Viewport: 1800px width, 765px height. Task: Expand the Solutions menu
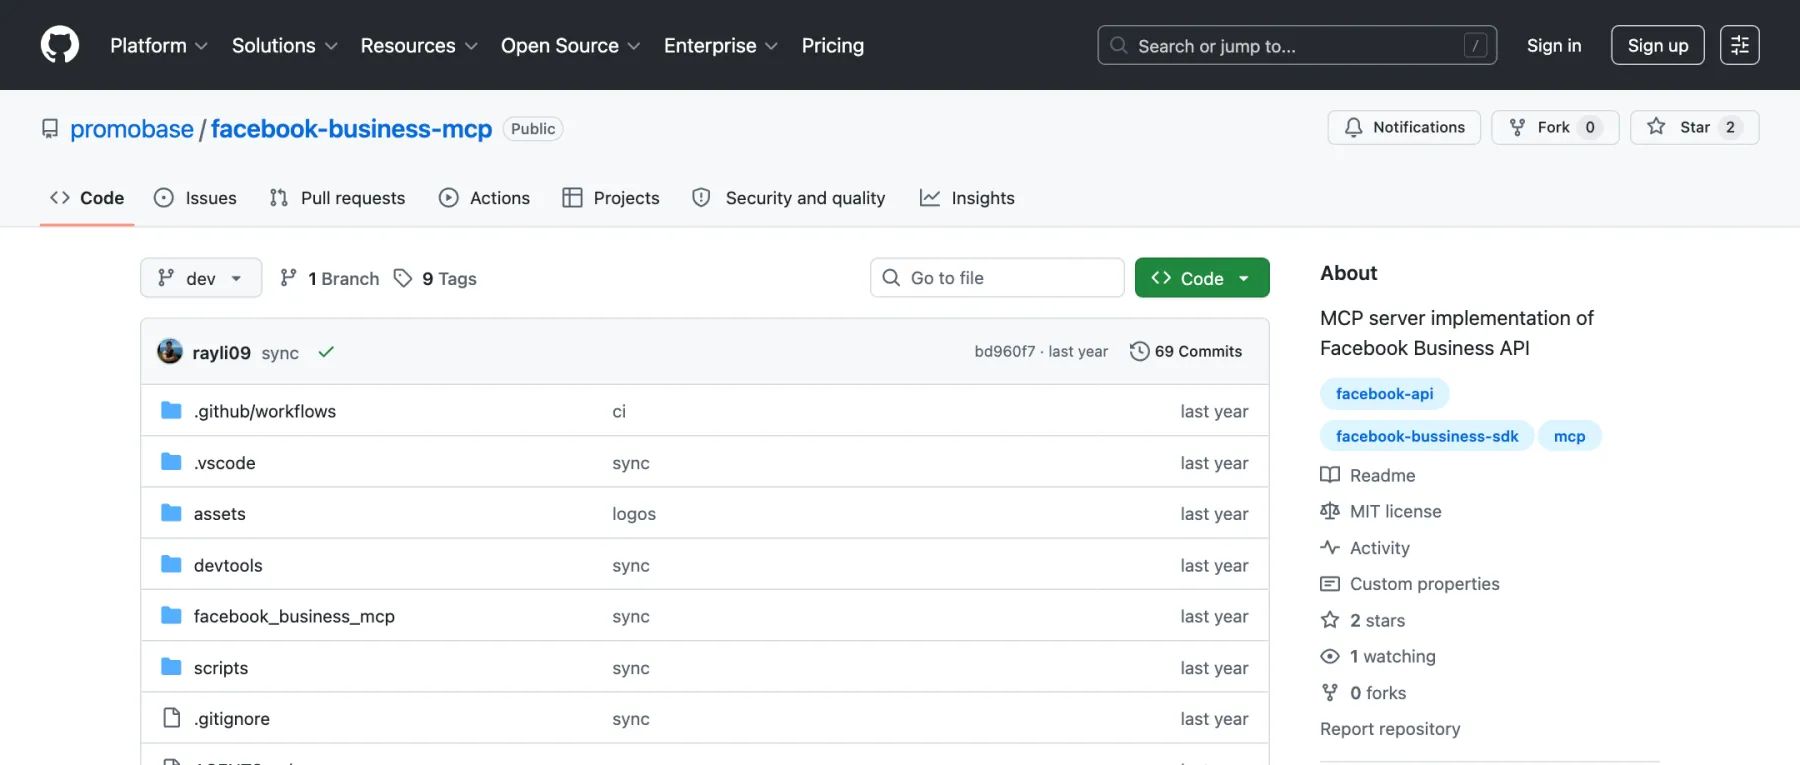pyautogui.click(x=285, y=46)
